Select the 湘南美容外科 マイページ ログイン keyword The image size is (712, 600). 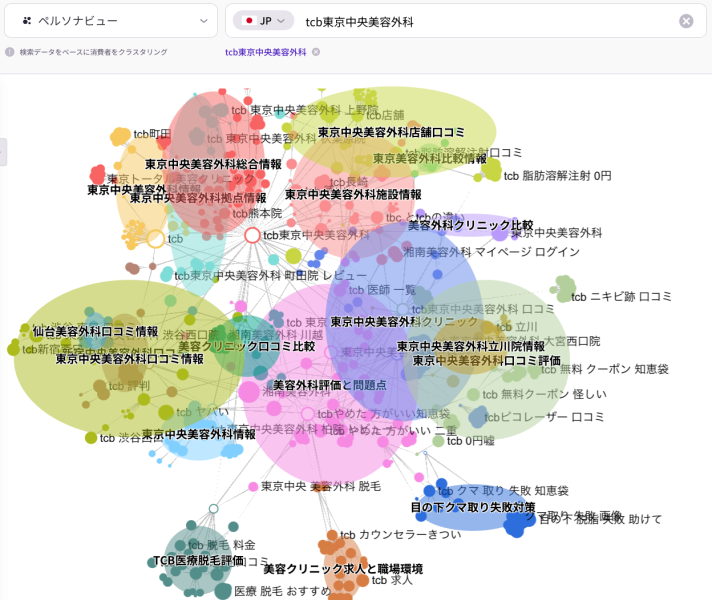tap(491, 252)
